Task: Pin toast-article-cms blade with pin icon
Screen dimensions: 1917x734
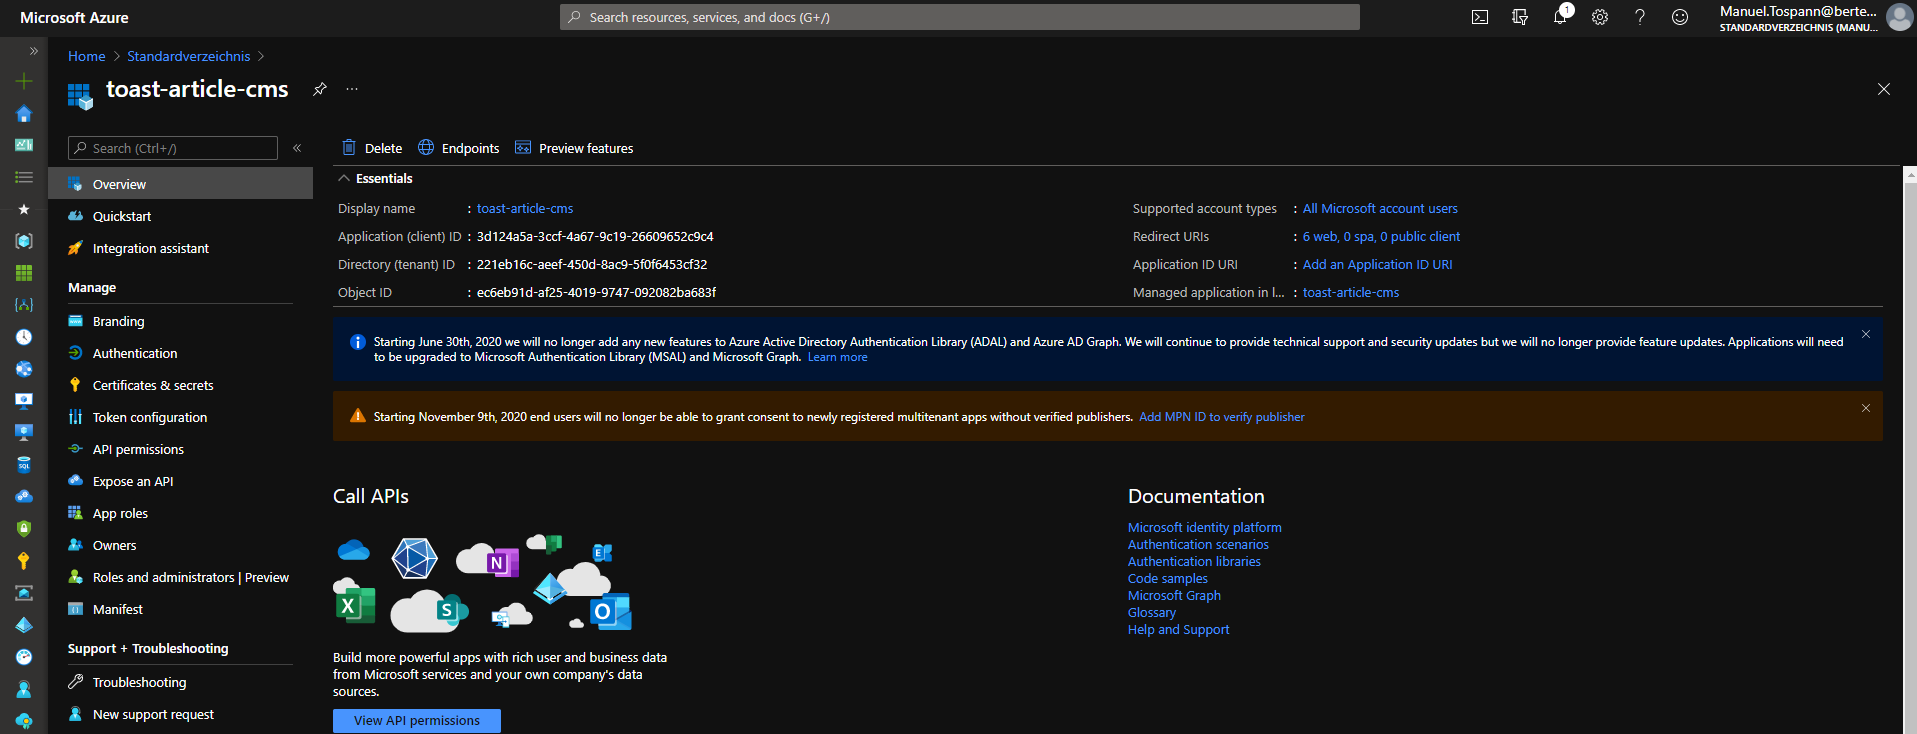Action: click(x=320, y=89)
